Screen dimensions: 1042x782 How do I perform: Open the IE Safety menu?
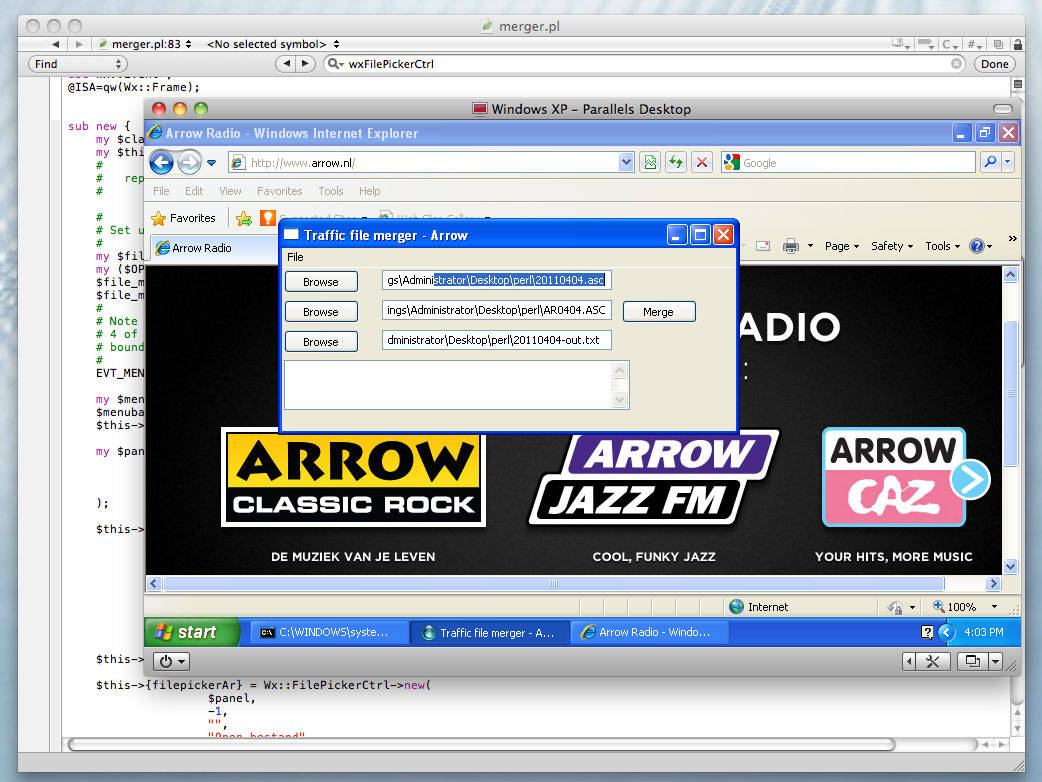click(x=891, y=246)
